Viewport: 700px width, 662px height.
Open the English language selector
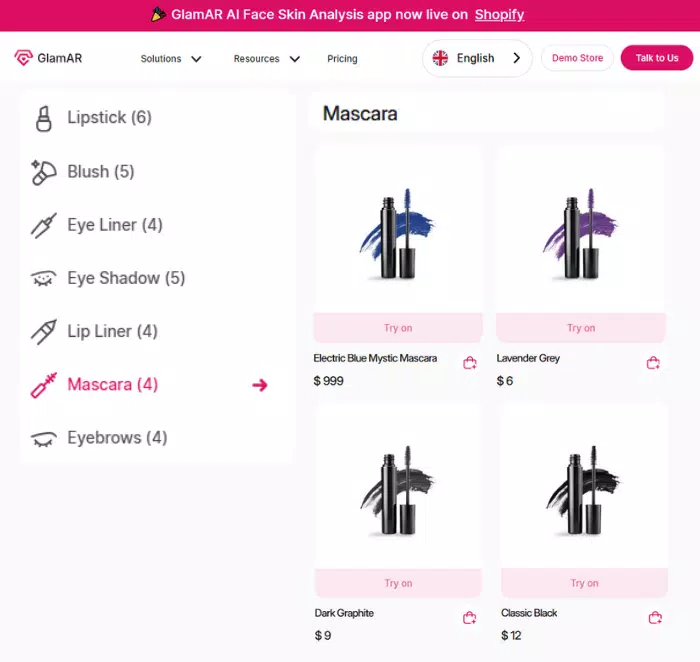click(477, 58)
